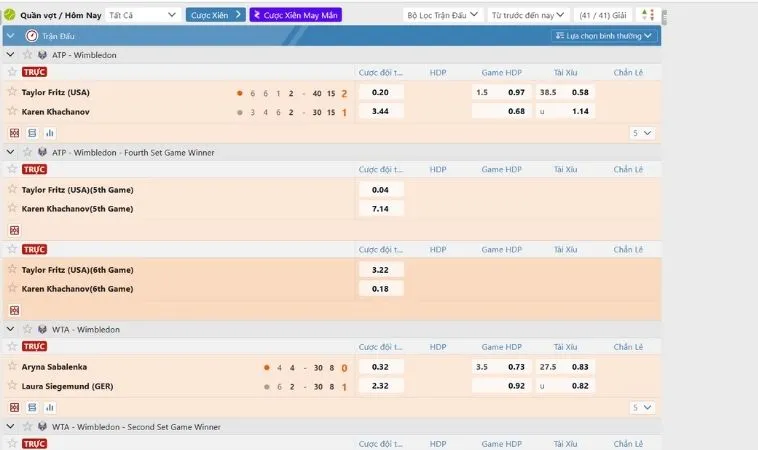This screenshot has height=450, width=758.
Task: Click bar chart stats icon for Sabalenka match
Action: (49, 407)
